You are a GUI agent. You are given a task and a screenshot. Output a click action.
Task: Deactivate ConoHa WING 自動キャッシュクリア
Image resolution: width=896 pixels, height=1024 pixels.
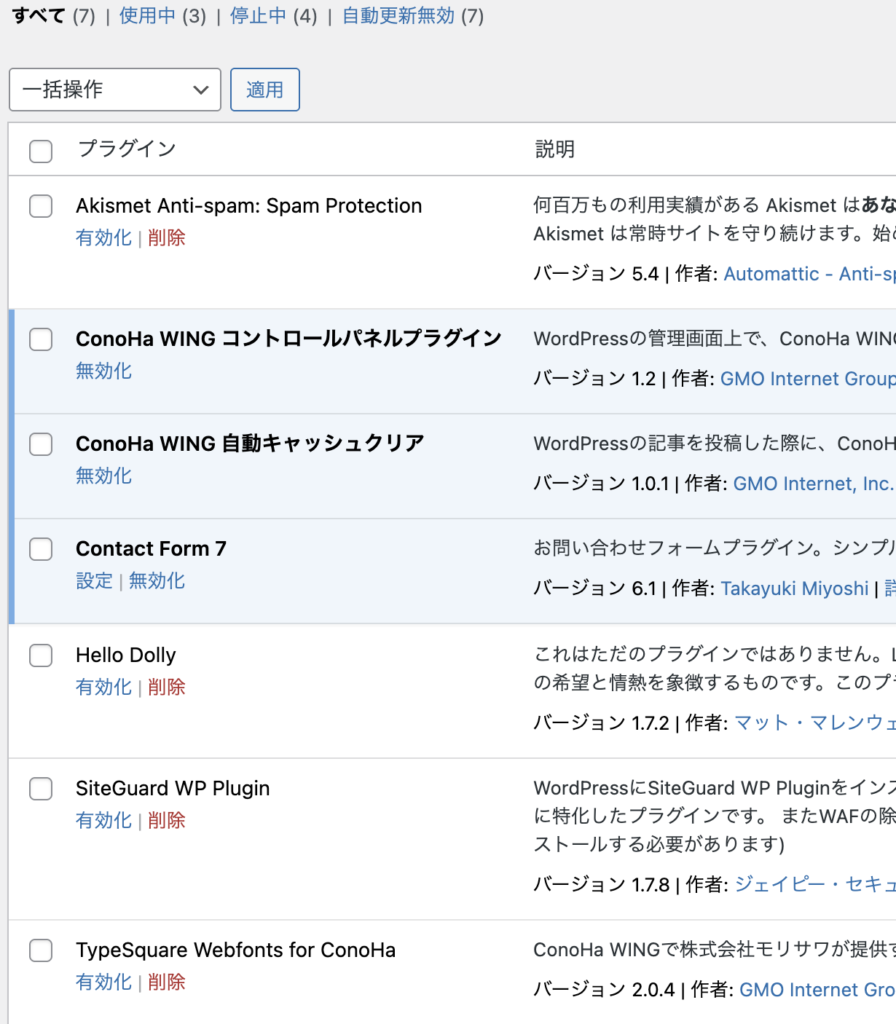click(104, 476)
